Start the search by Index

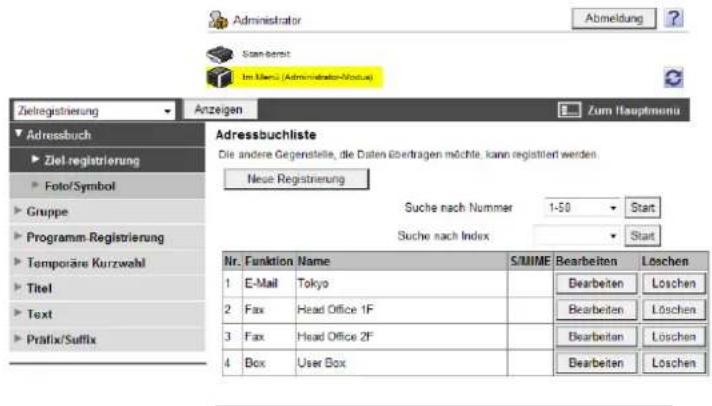643,236
